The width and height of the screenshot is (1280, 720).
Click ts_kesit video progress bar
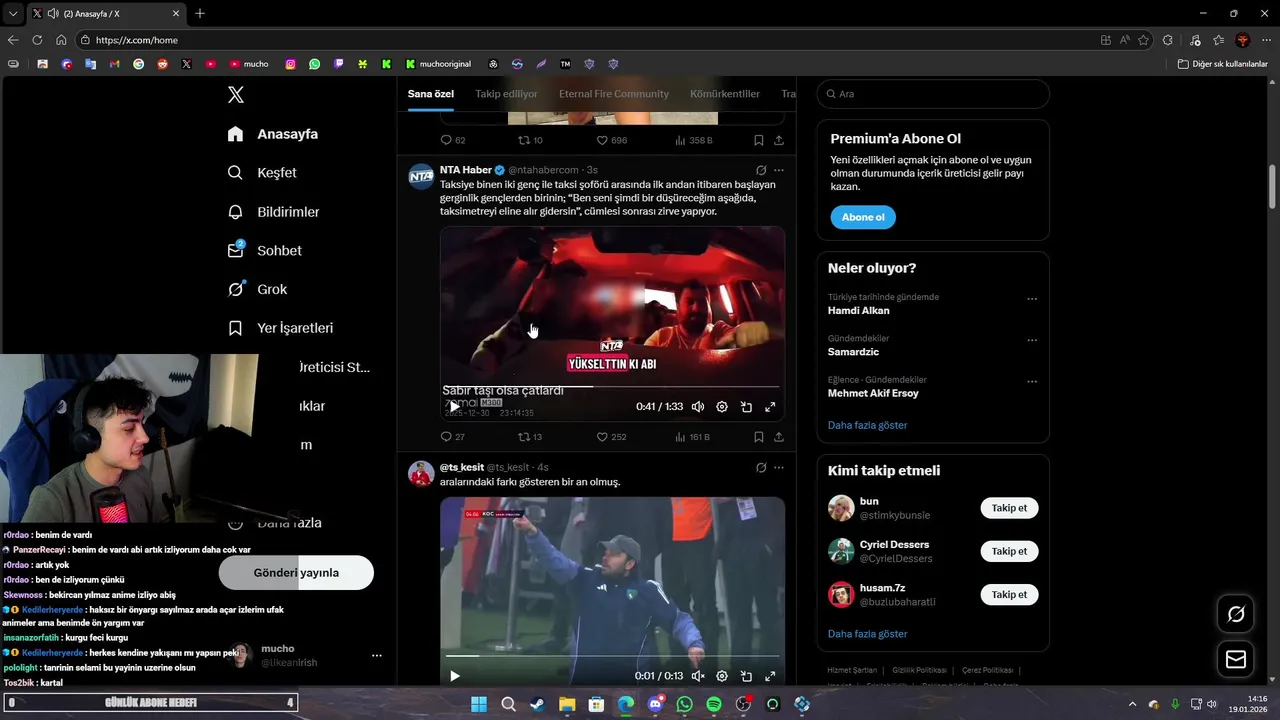point(612,656)
